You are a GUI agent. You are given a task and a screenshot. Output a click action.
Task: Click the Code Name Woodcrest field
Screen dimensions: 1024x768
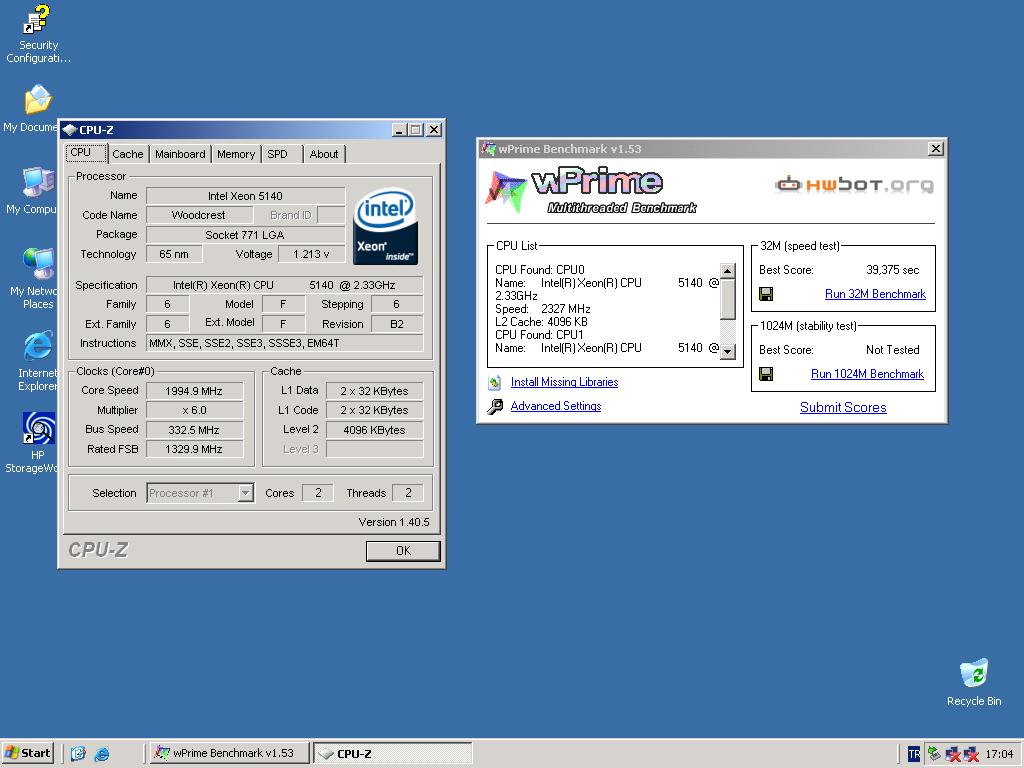click(x=199, y=215)
